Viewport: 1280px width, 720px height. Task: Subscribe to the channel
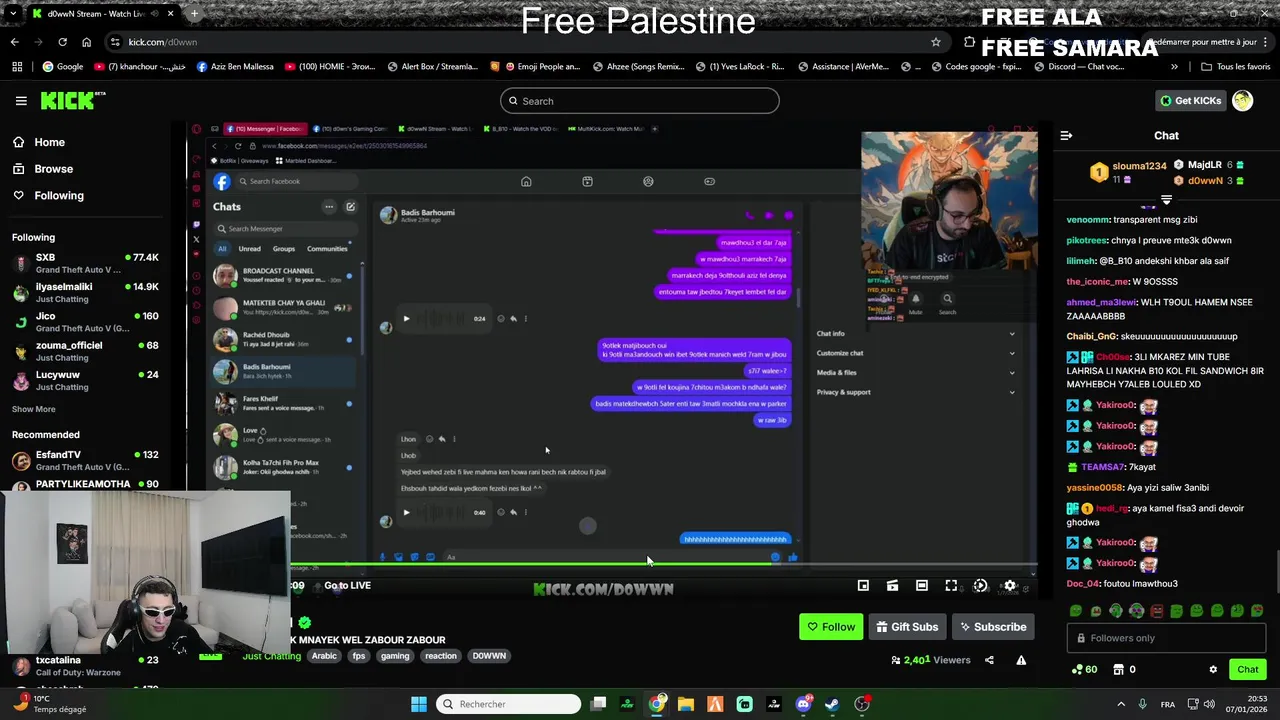pyautogui.click(x=993, y=627)
